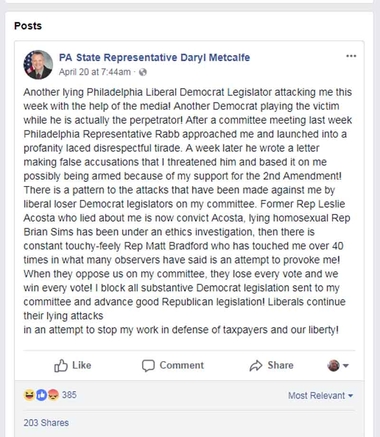The height and width of the screenshot is (437, 380).
Task: Open Daryl Metcalfe's profile picture
Action: coord(38,65)
